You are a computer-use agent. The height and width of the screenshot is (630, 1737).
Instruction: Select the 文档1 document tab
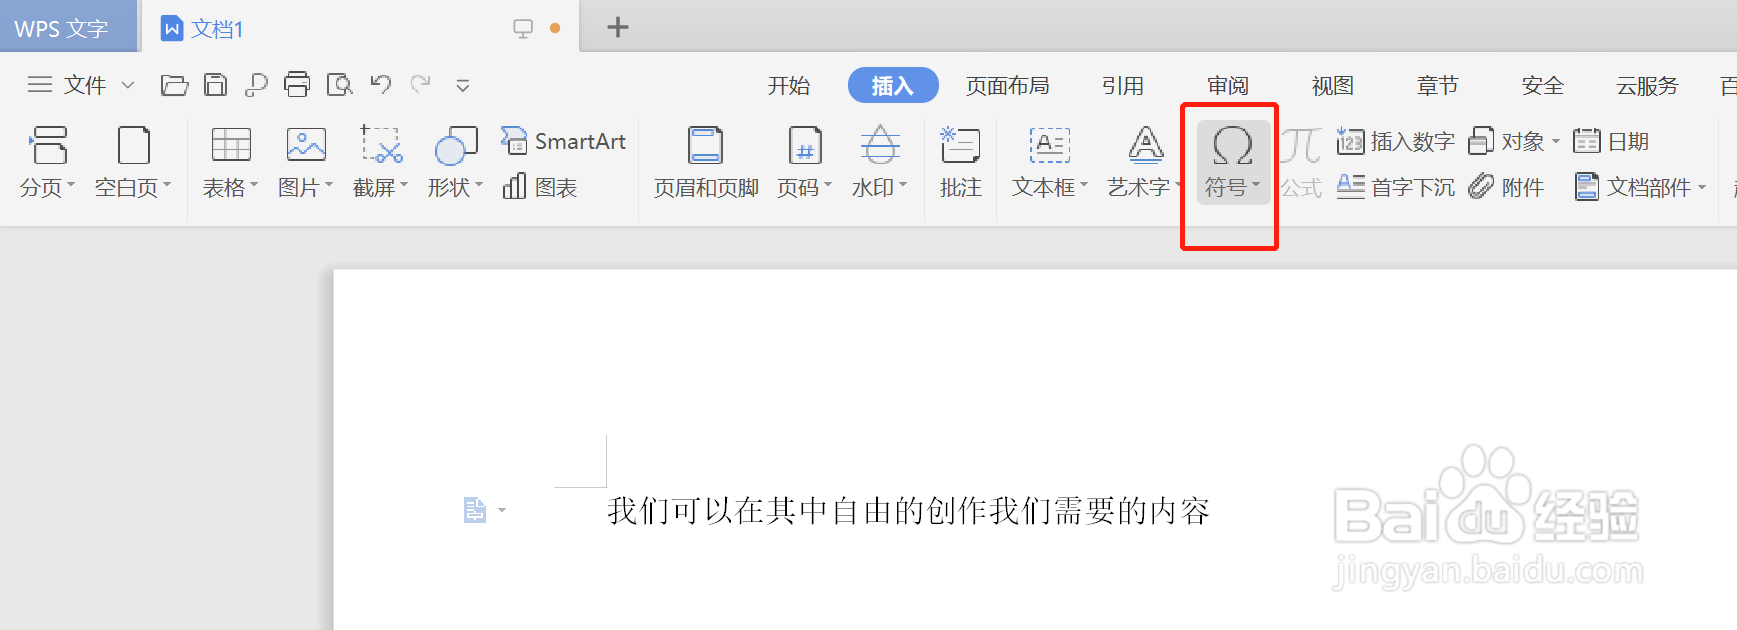(x=360, y=27)
